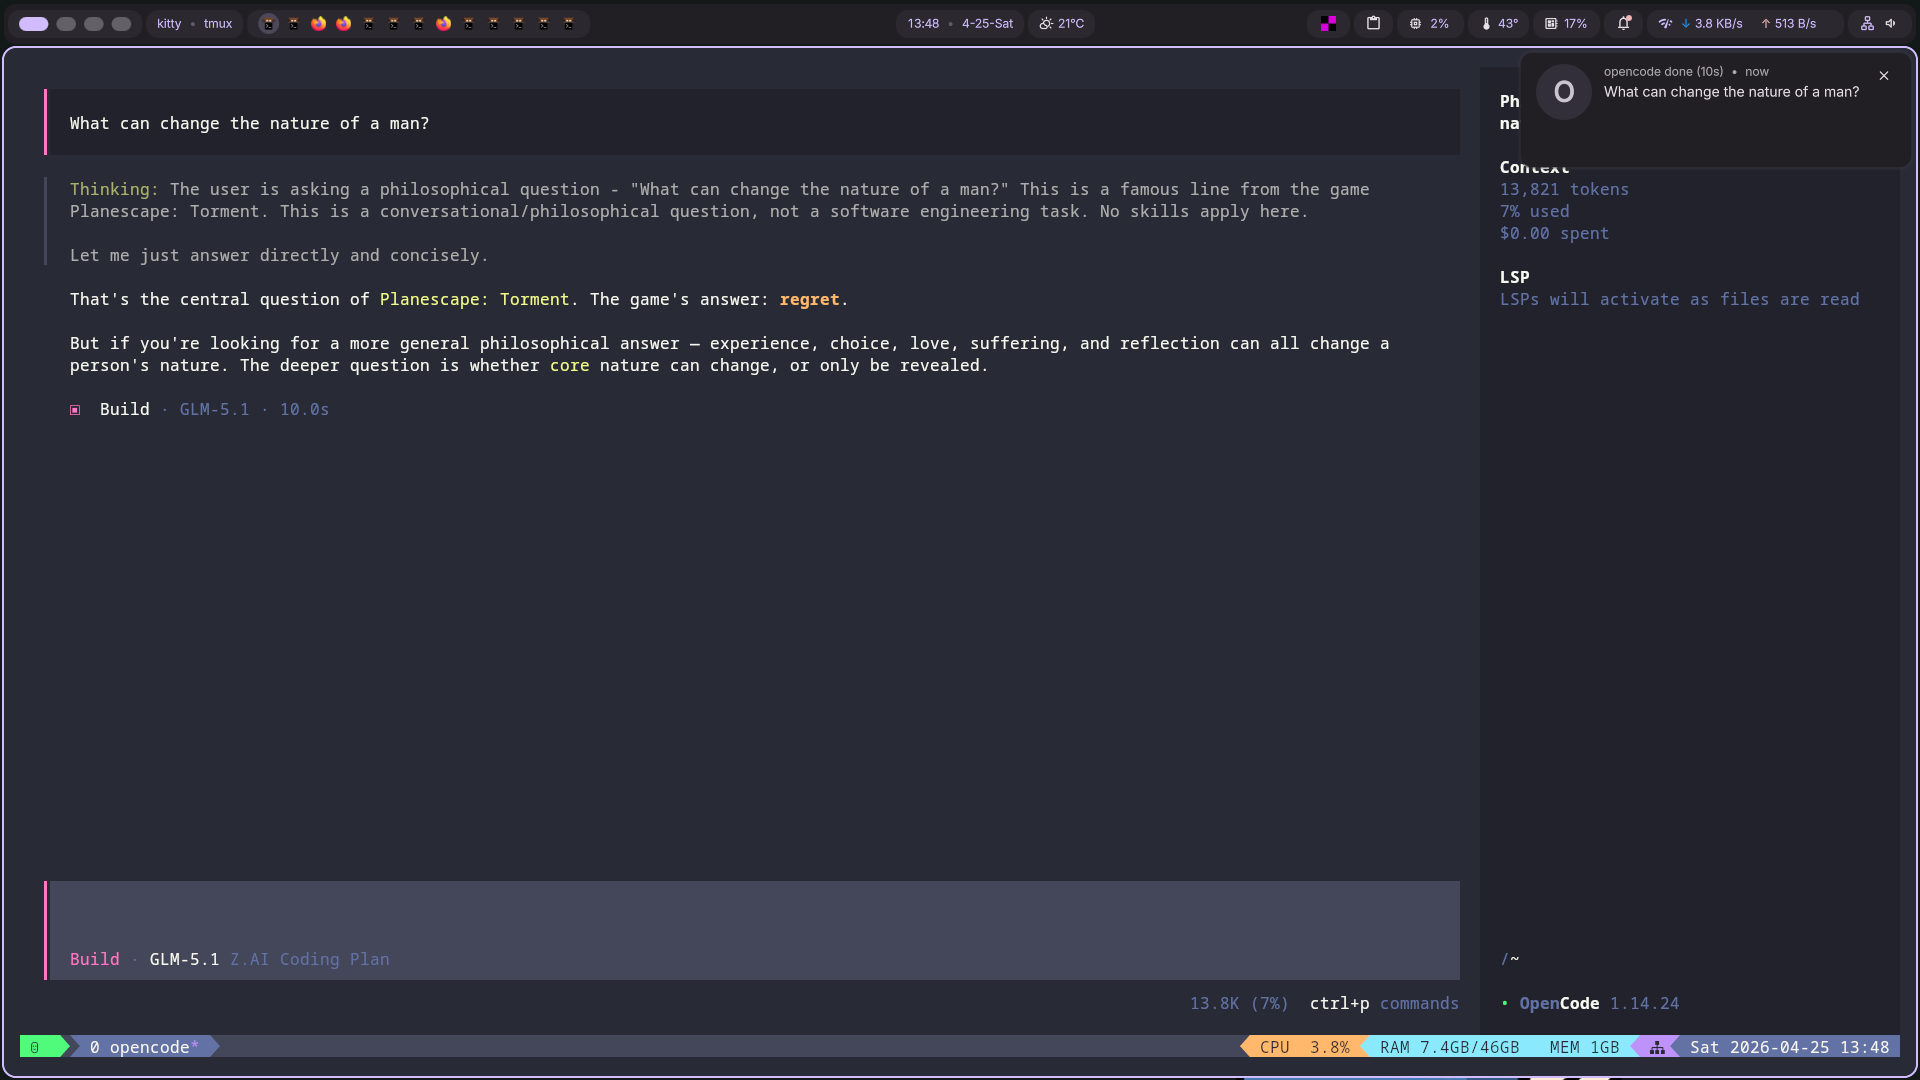This screenshot has height=1080, width=1920.
Task: Click the highlighted word core
Action: [569, 365]
